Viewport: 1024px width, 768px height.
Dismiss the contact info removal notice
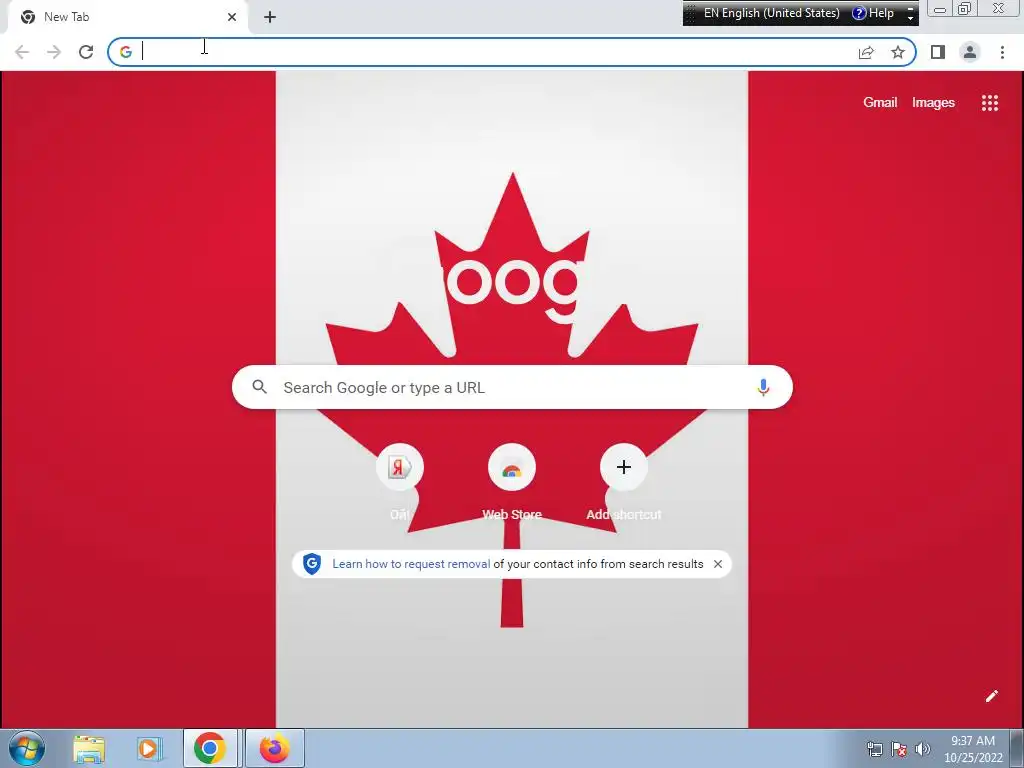click(x=718, y=564)
